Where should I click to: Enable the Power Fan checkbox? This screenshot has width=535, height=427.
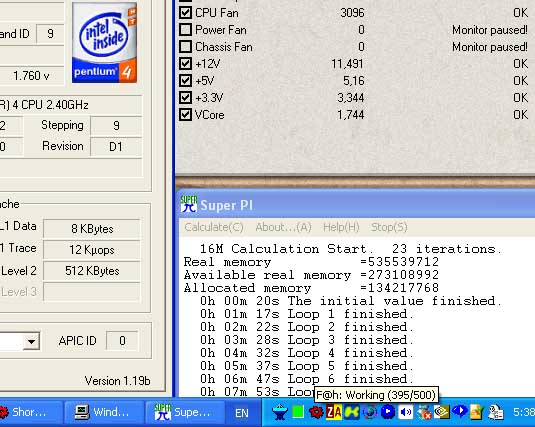pyautogui.click(x=185, y=29)
